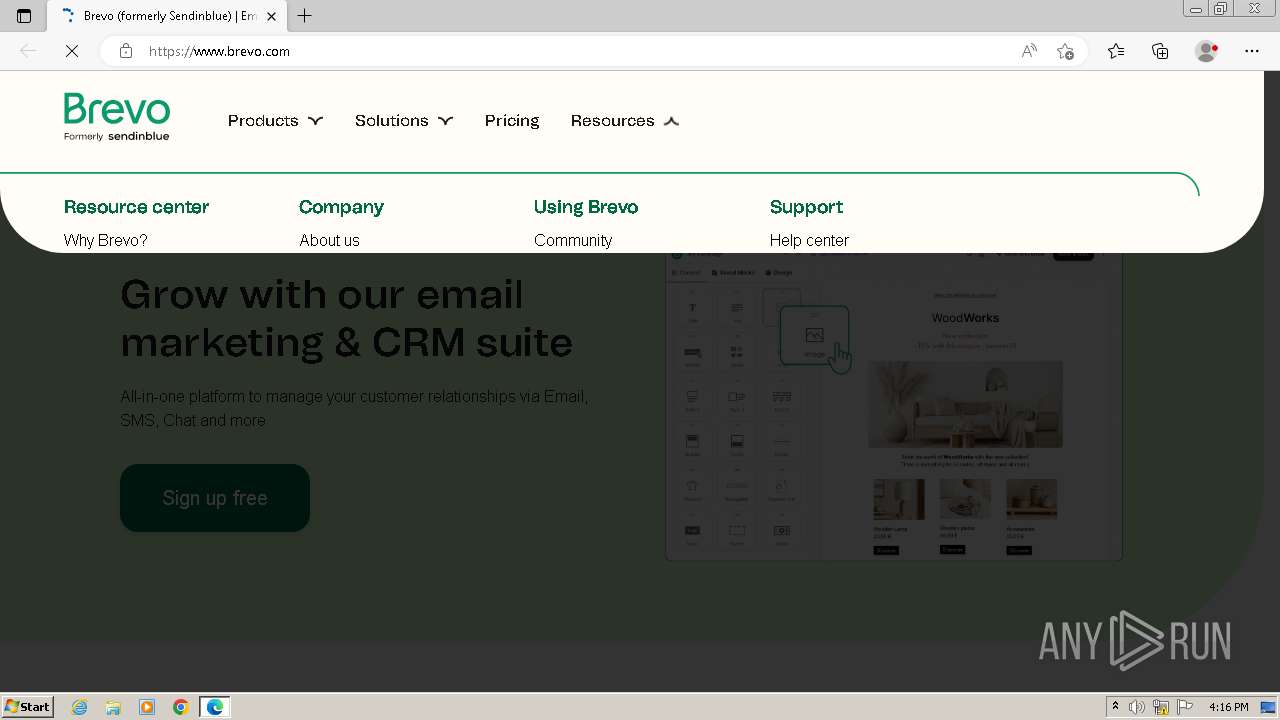This screenshot has width=1280, height=720.
Task: Open the tab actions menu
Action: (x=24, y=16)
